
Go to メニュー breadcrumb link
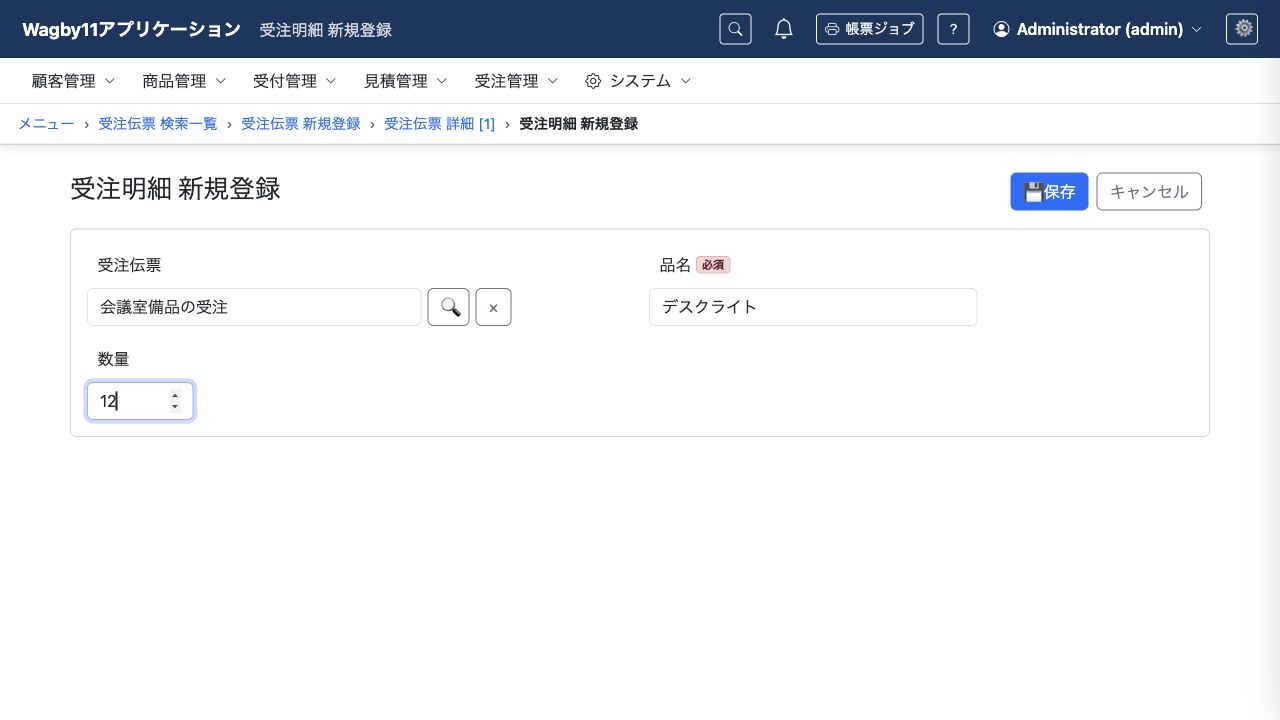46,124
